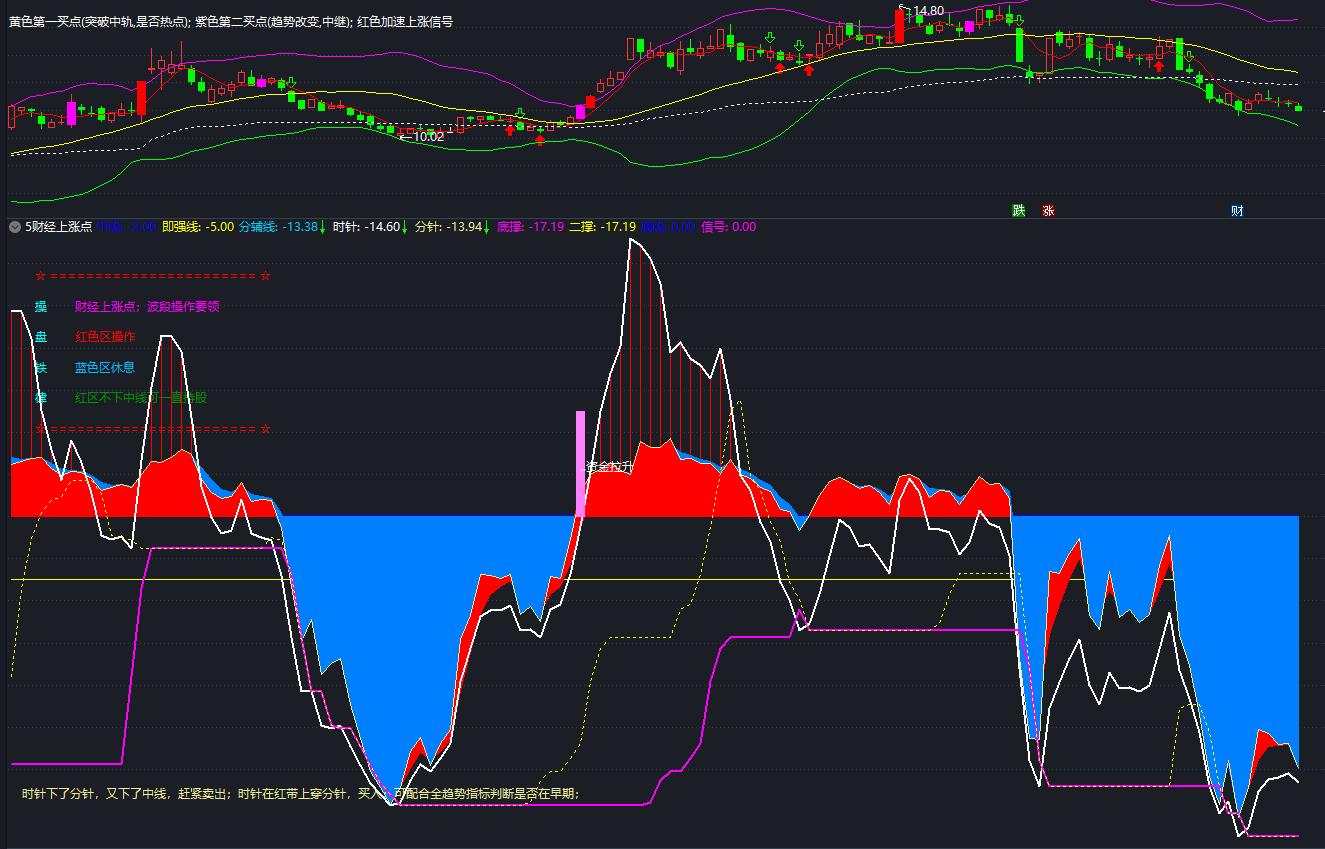Viewport: 1325px width, 849px height.
Task: Collapse the indicator panel via the circled chevron
Action: (15, 227)
